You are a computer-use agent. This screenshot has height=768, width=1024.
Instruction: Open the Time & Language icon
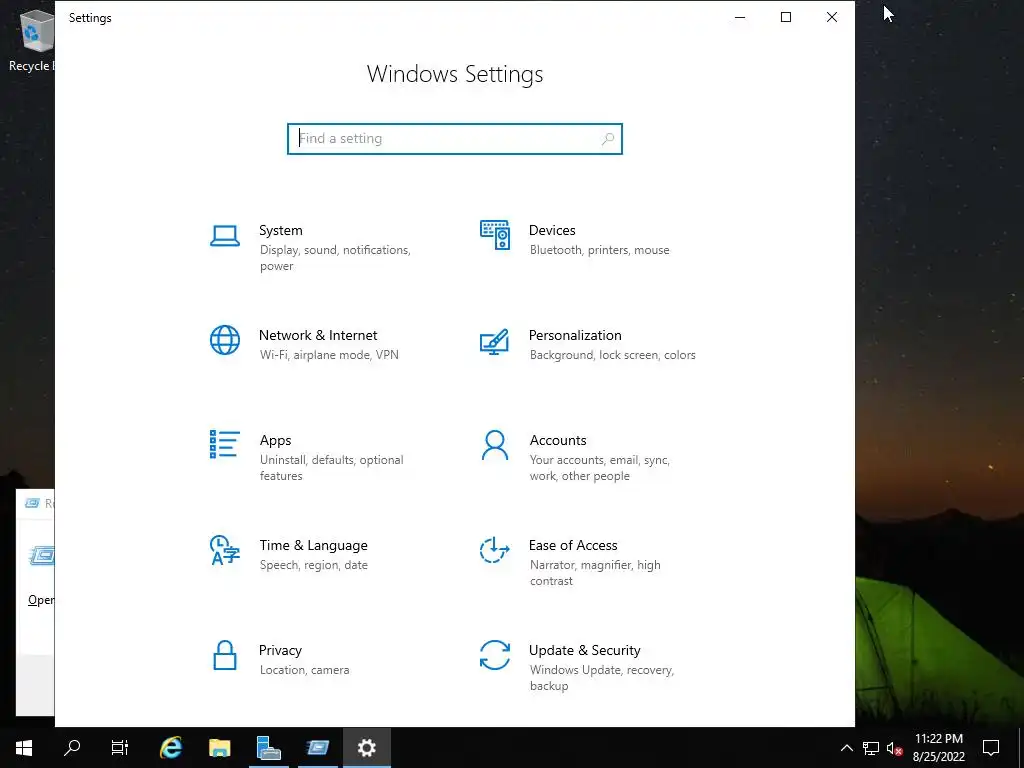225,551
